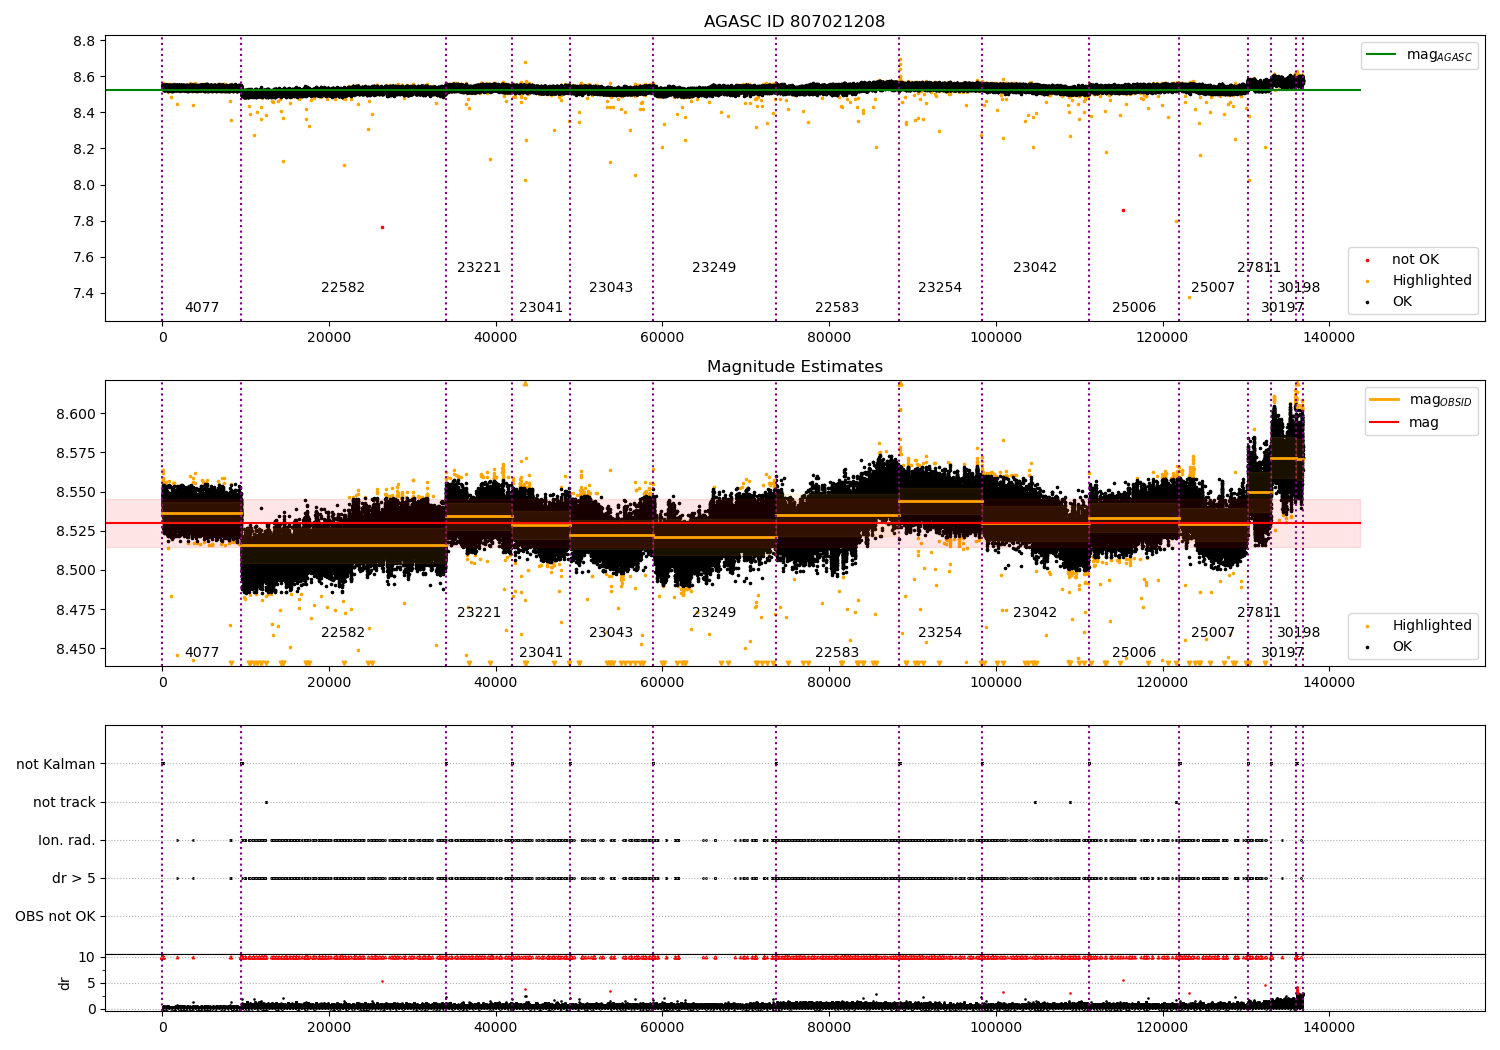This screenshot has height=1050, width=1500.
Task: Select obsid label 23042 in the Magnitude Estimates plot
Action: (x=1035, y=613)
